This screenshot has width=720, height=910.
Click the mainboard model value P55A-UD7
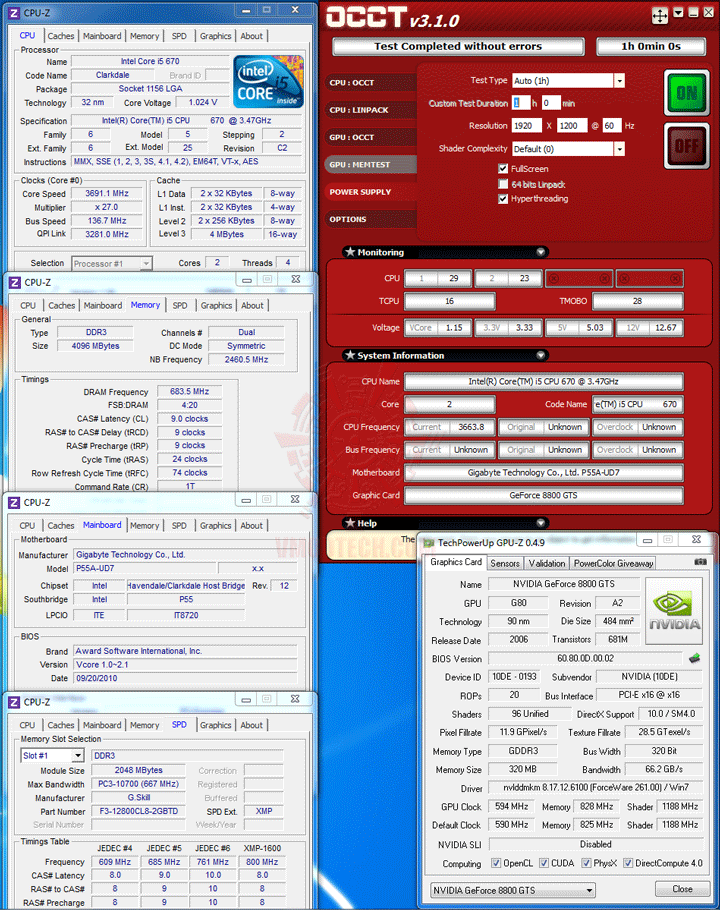[x=144, y=569]
